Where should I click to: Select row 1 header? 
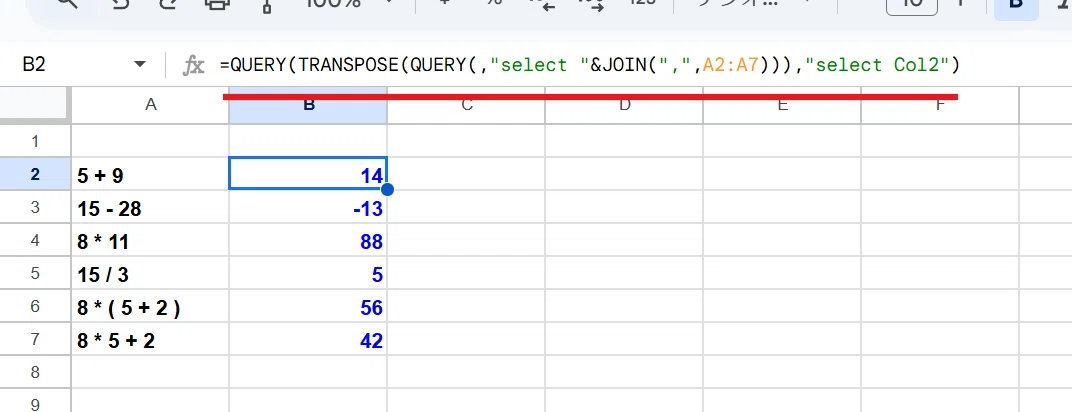pyautogui.click(x=36, y=141)
